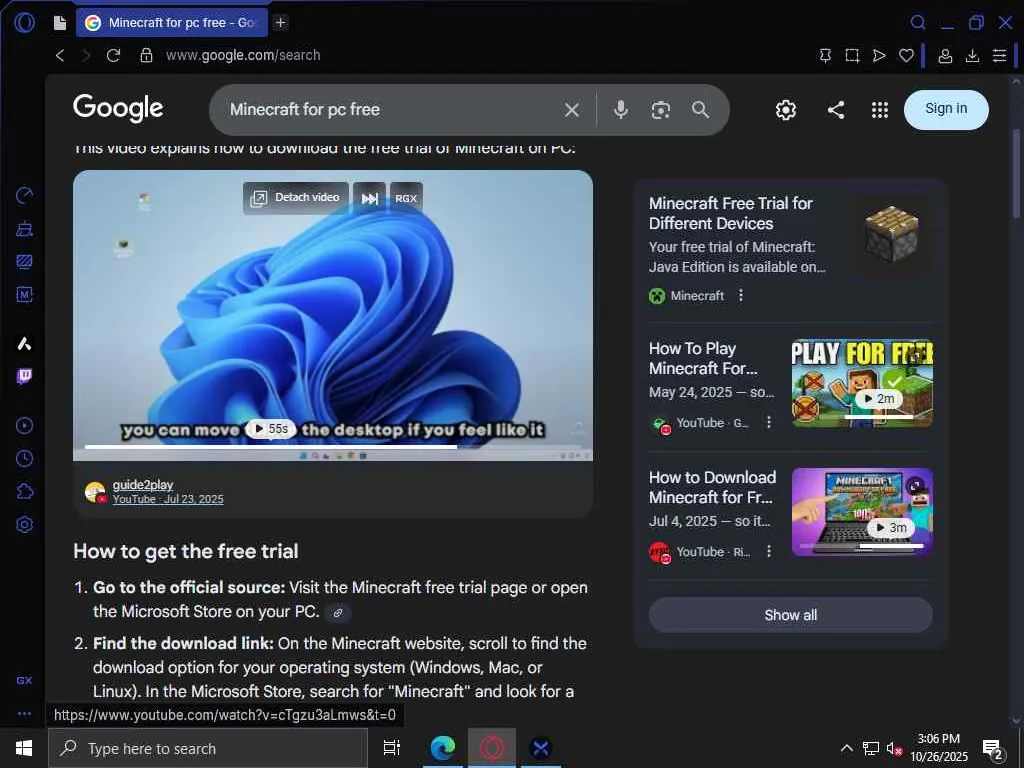Click the site security lock icon

click(x=146, y=56)
